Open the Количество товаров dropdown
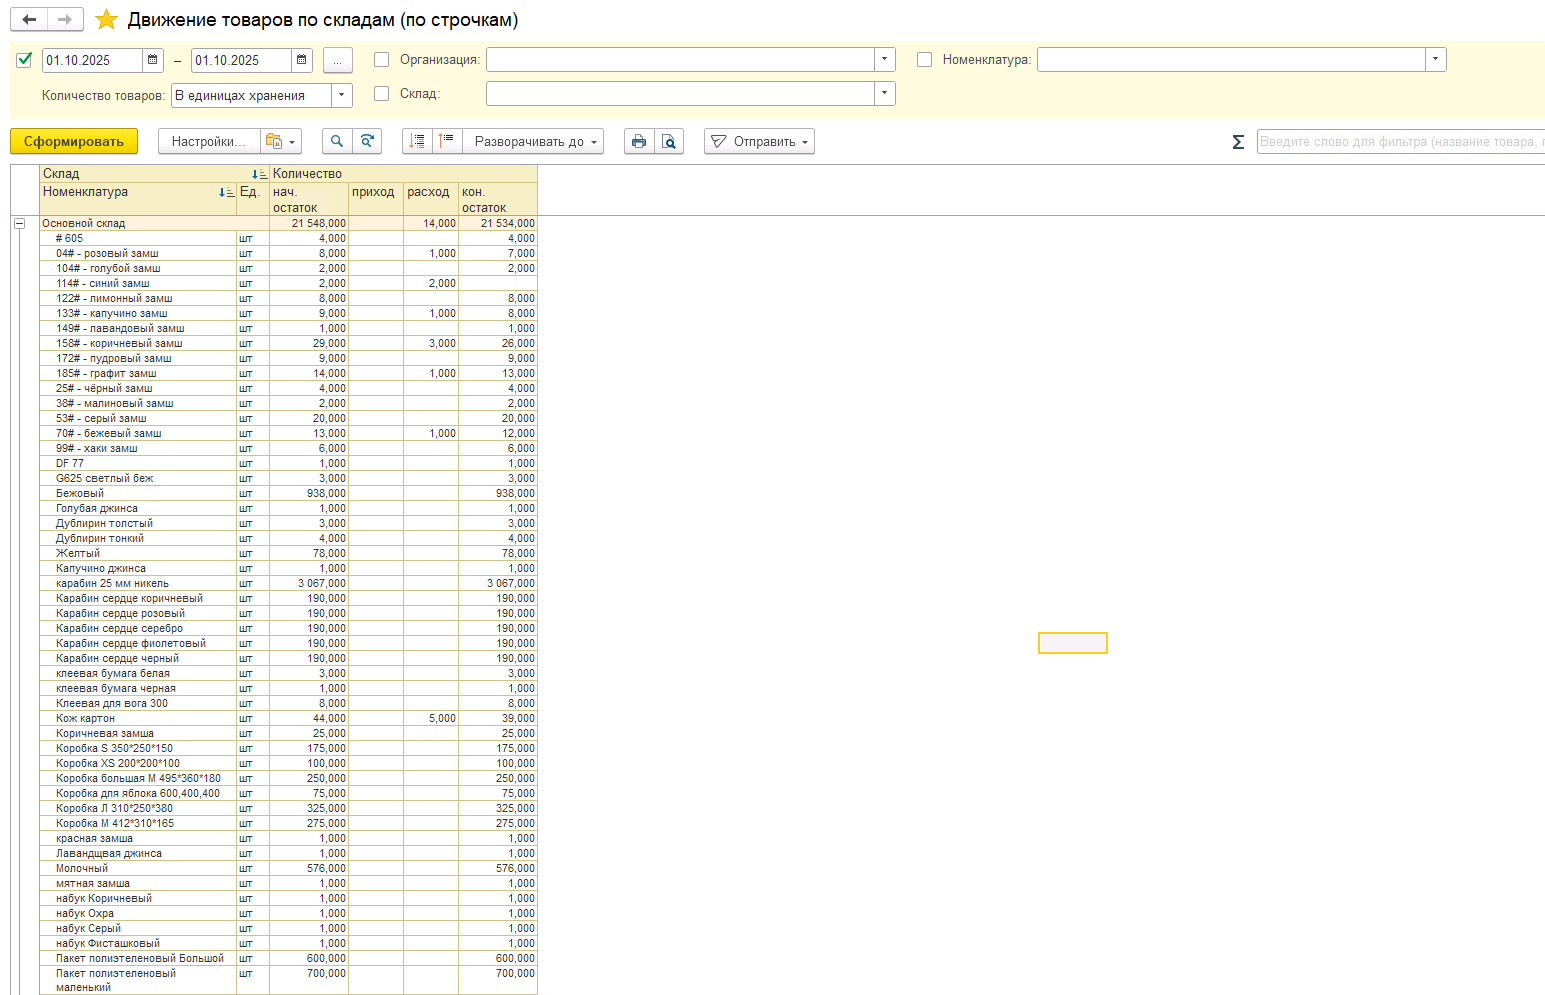Screen dimensions: 1545x995 coord(342,95)
